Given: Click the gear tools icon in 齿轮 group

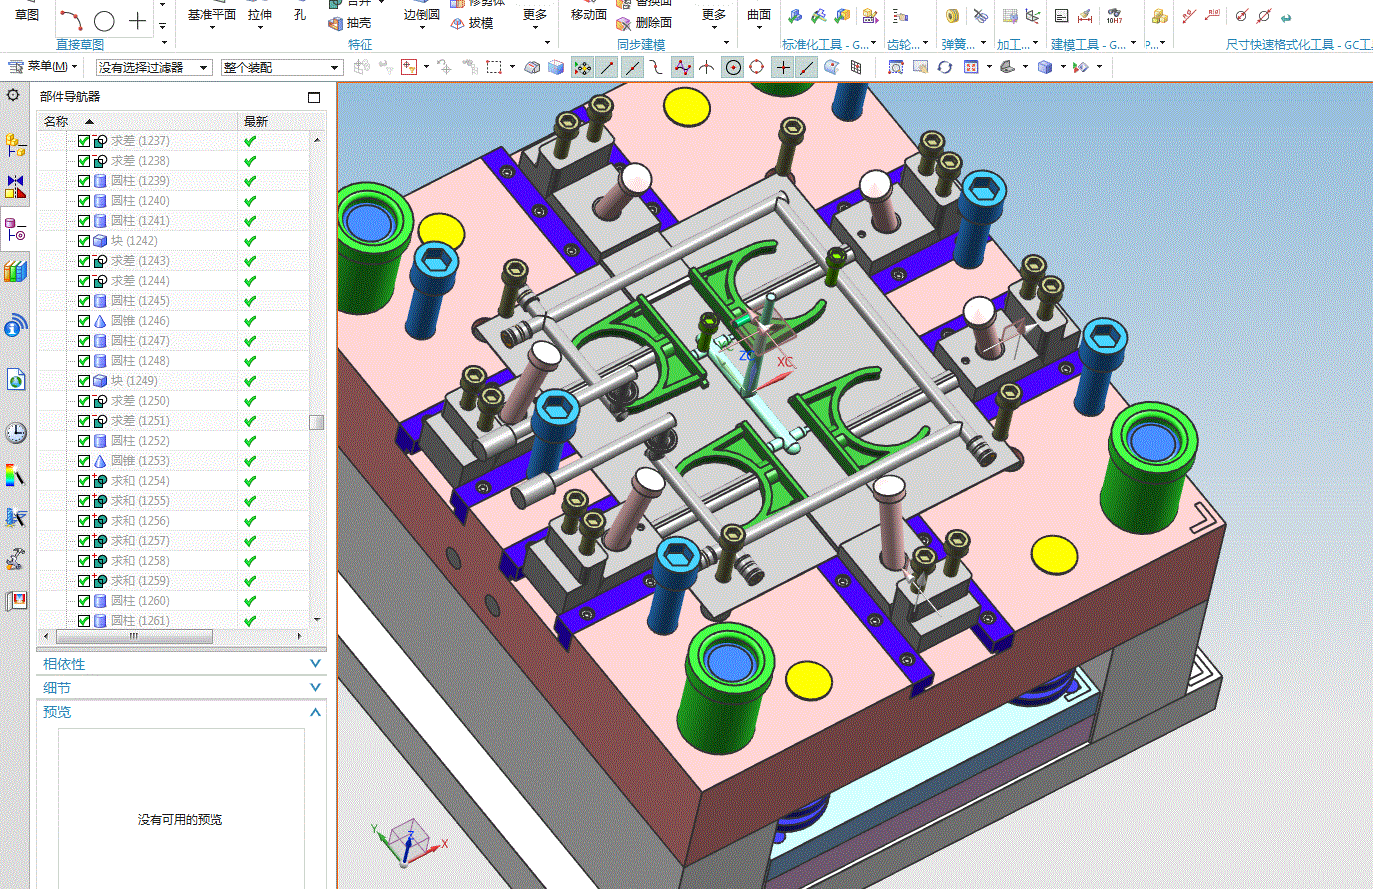Looking at the screenshot, I should pyautogui.click(x=900, y=16).
